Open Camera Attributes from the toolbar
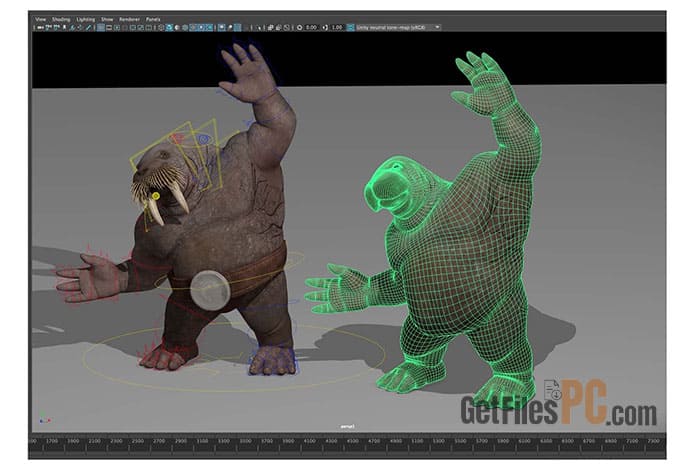The width and height of the screenshot is (700, 473). (57, 28)
